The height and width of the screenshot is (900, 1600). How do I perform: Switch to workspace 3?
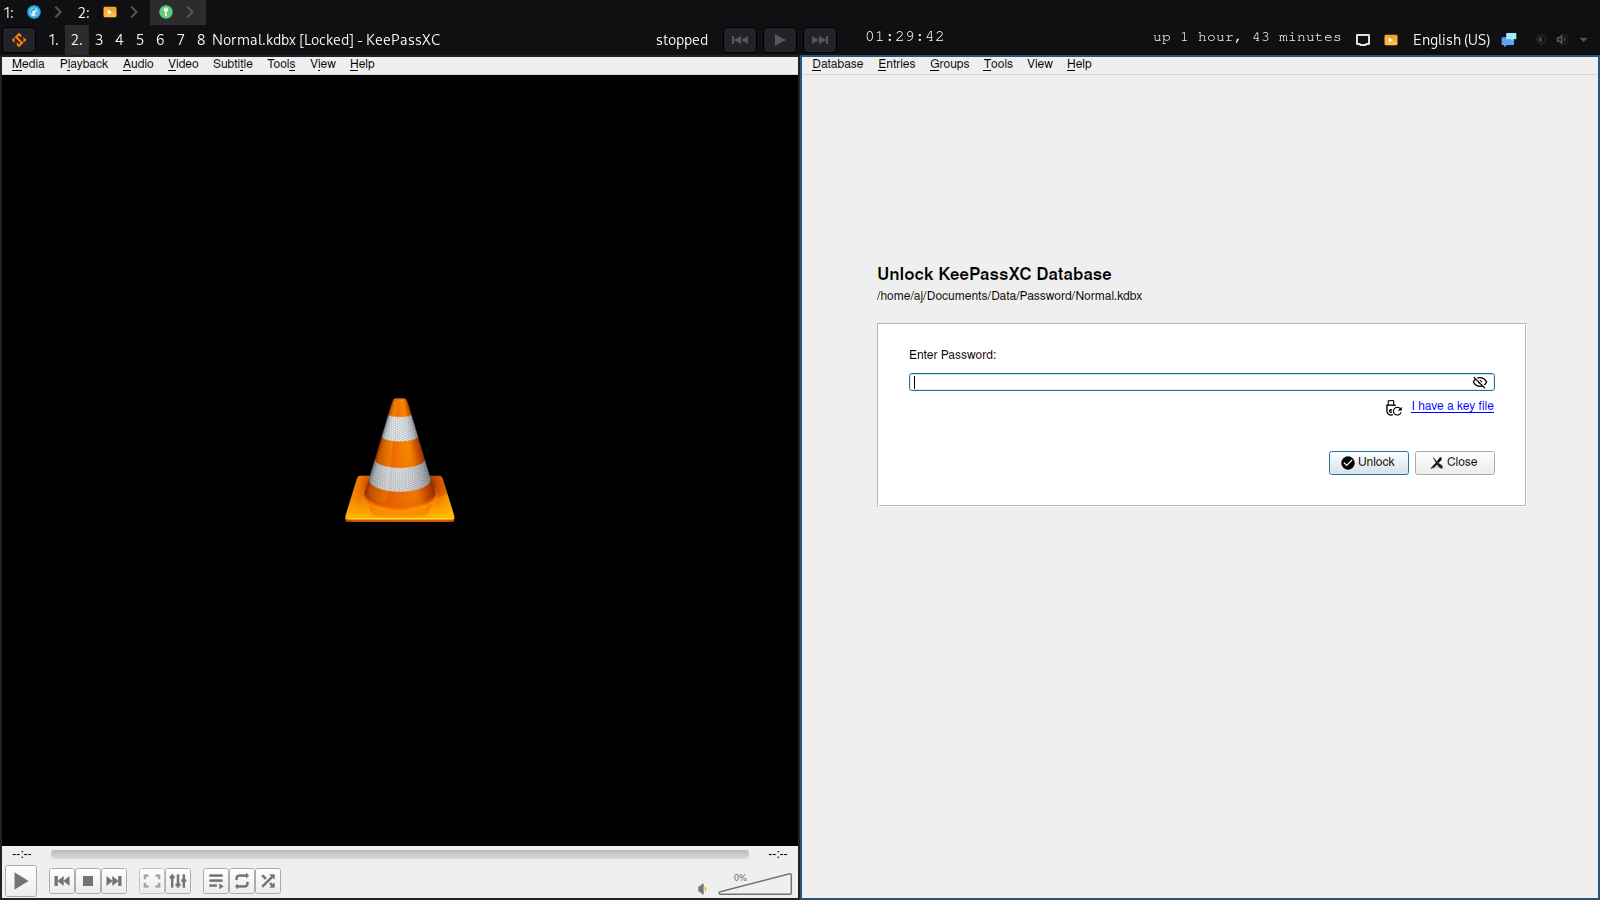(99, 40)
